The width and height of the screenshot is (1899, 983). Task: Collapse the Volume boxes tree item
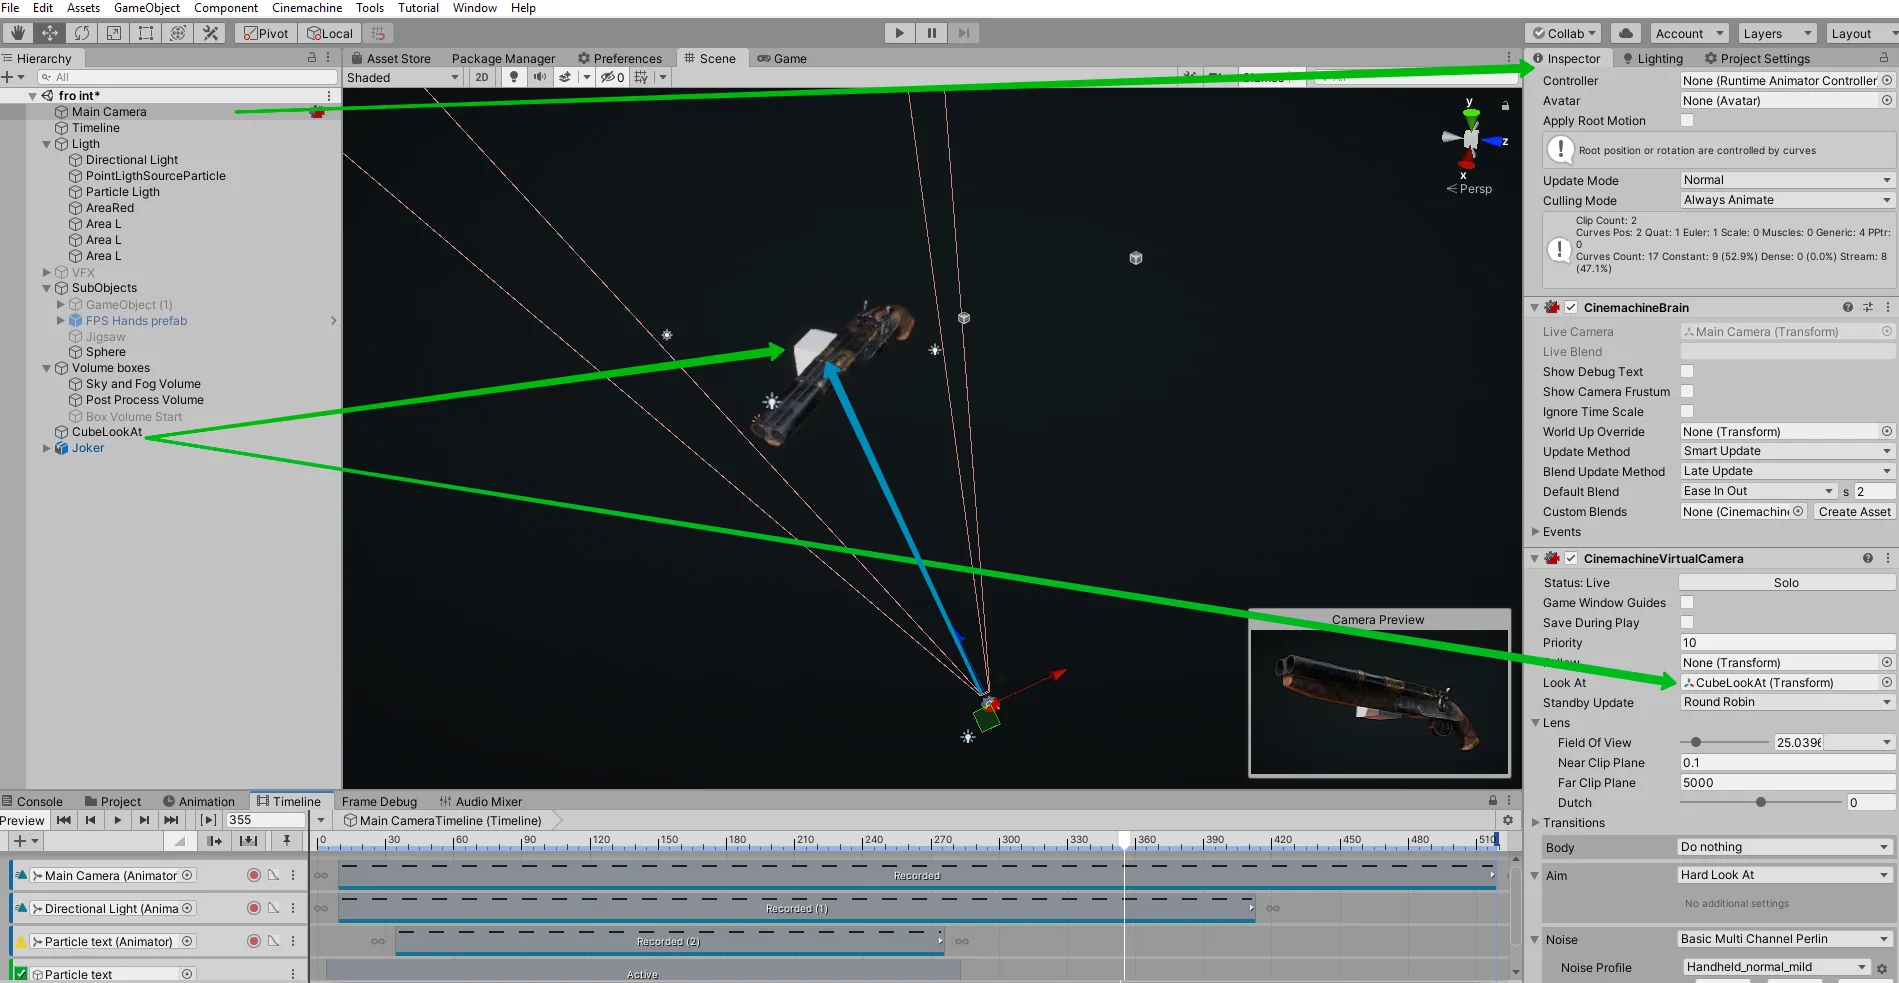click(46, 368)
